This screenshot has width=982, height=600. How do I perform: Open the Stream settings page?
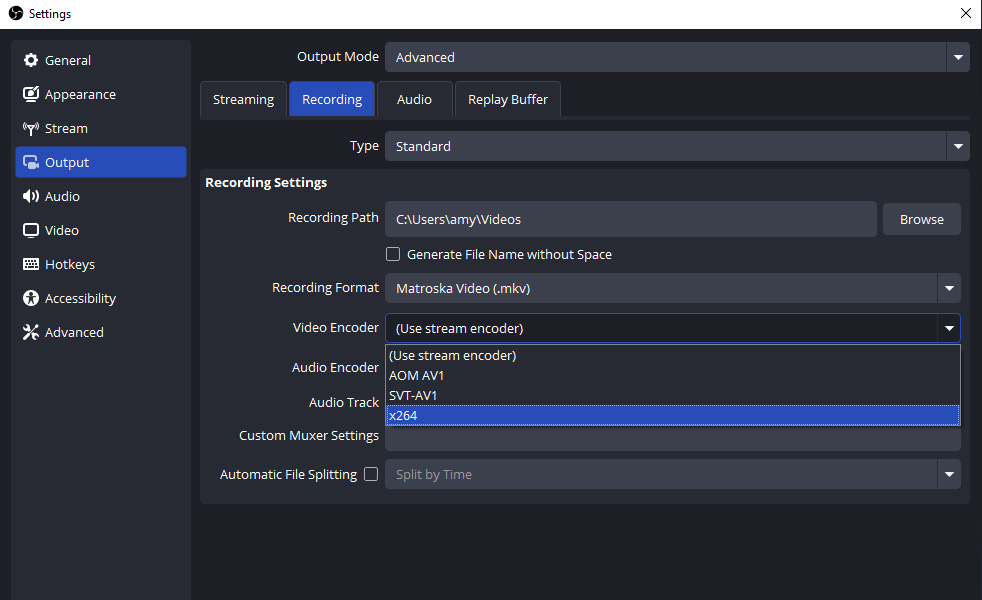(101, 128)
